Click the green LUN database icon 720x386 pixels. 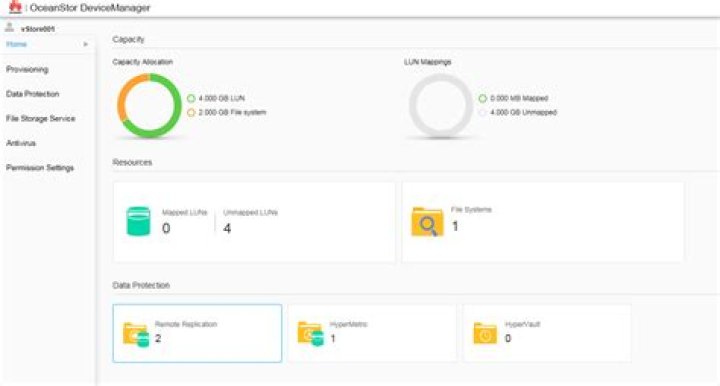138,221
